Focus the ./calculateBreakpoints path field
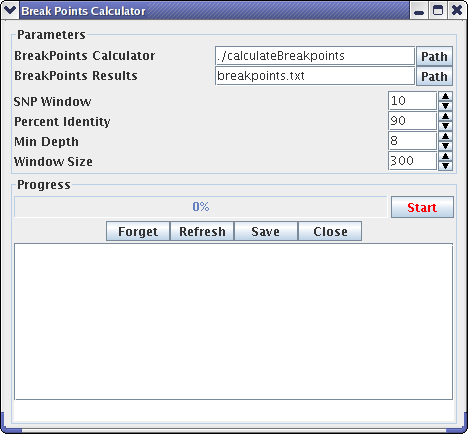This screenshot has height=434, width=468. tap(315, 56)
